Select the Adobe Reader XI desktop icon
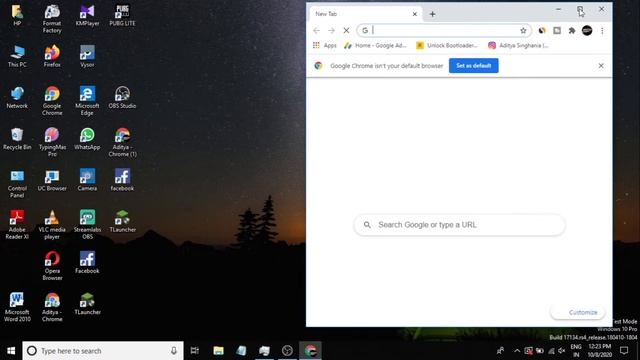 (17, 225)
